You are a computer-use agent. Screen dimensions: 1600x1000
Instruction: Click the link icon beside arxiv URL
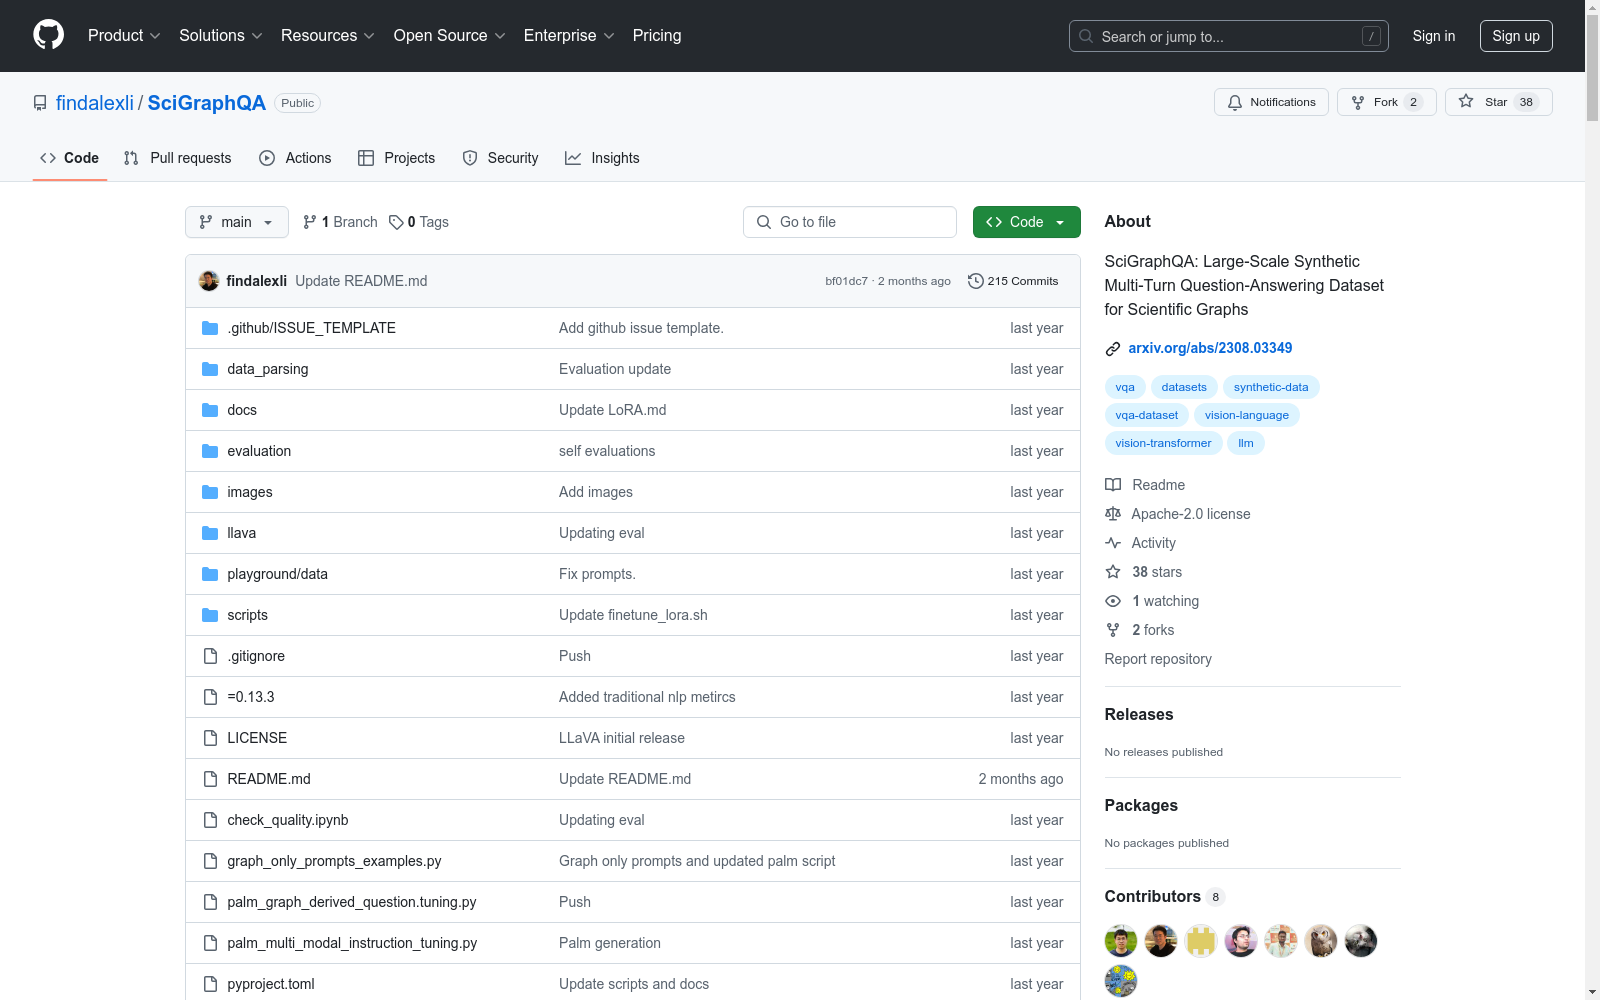click(x=1113, y=349)
